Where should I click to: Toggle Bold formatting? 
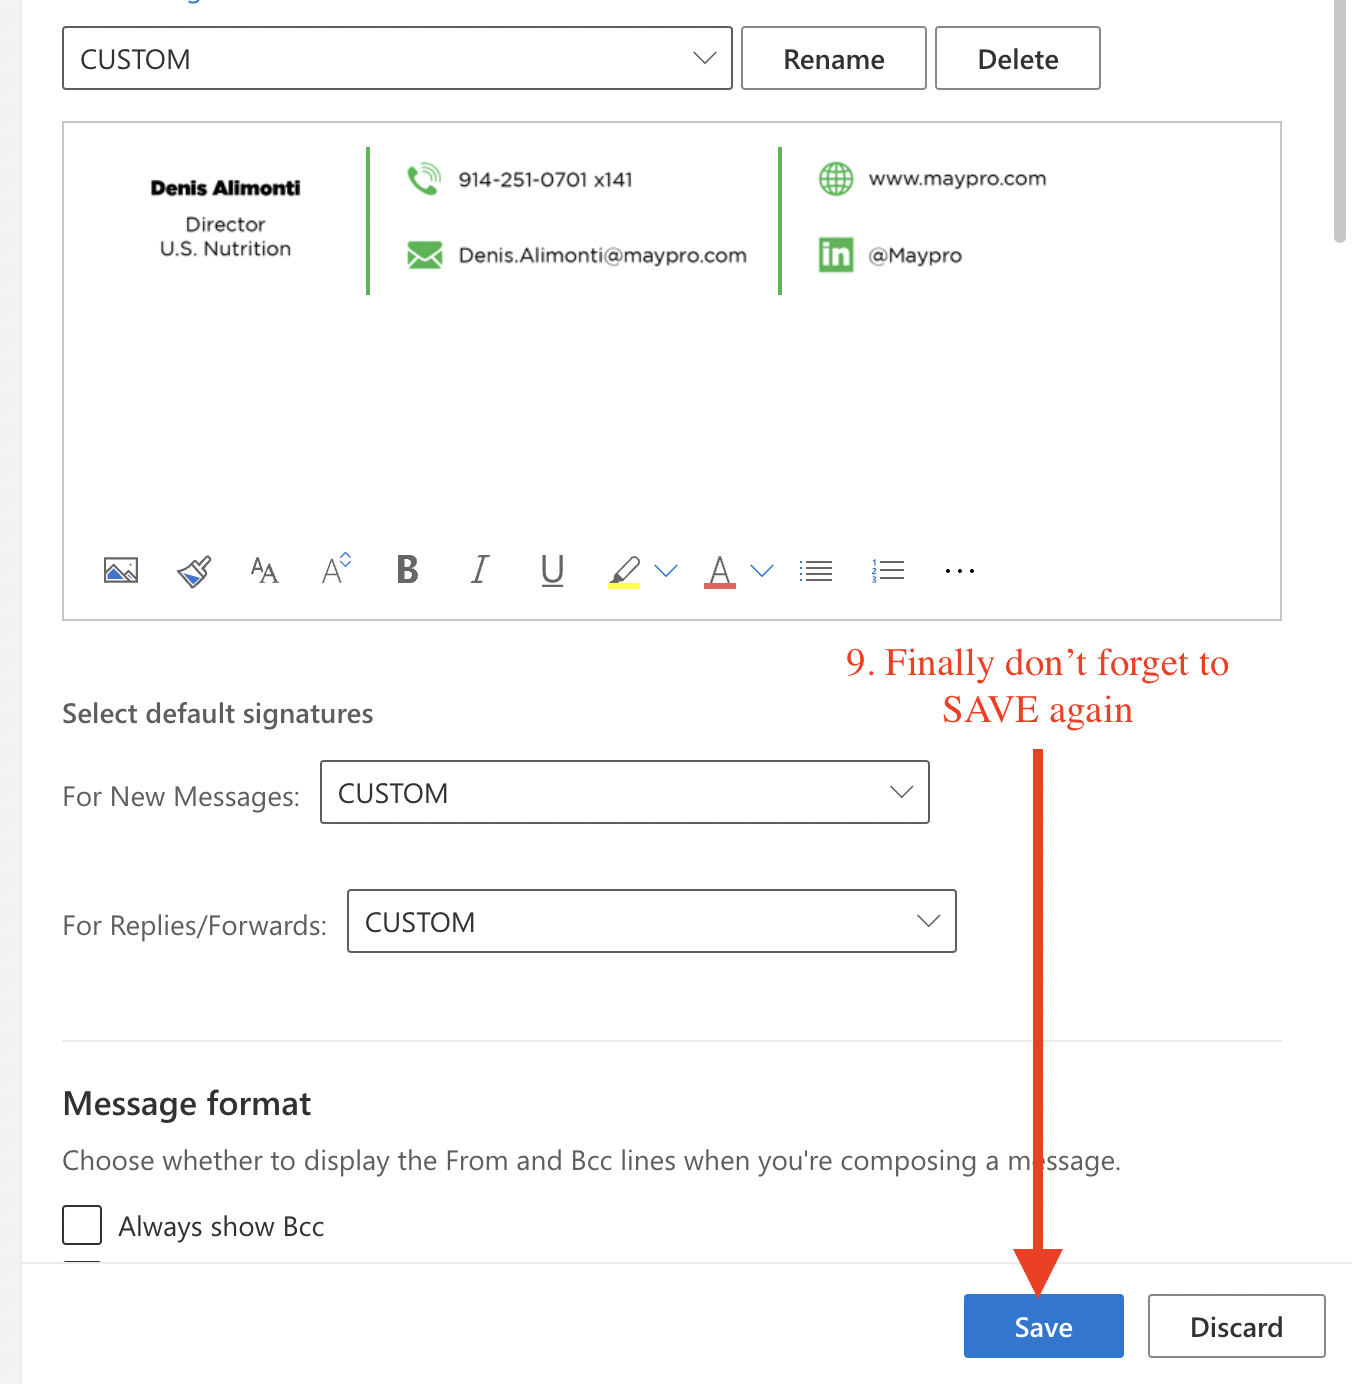tap(407, 570)
